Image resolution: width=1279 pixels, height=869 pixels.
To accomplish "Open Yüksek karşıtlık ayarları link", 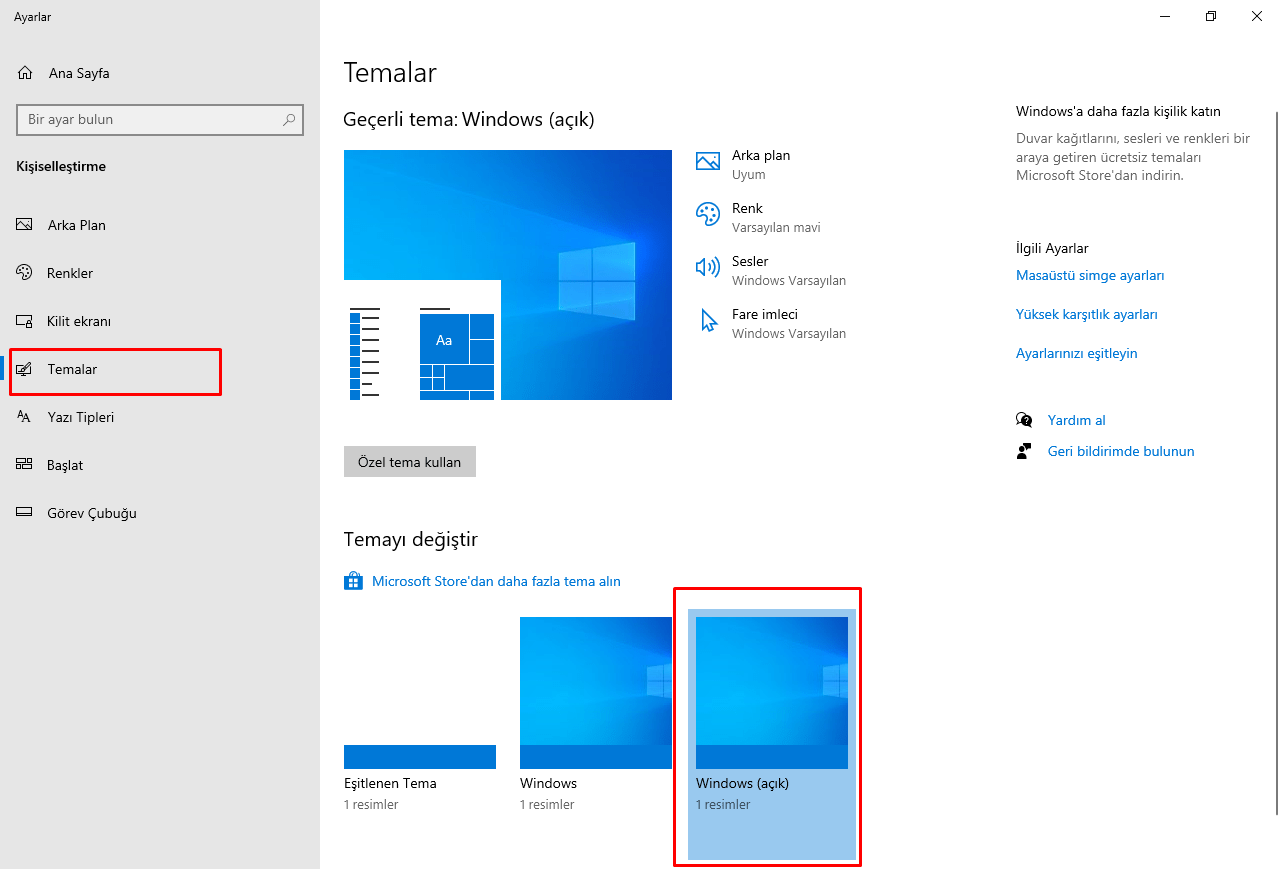I will point(1087,314).
